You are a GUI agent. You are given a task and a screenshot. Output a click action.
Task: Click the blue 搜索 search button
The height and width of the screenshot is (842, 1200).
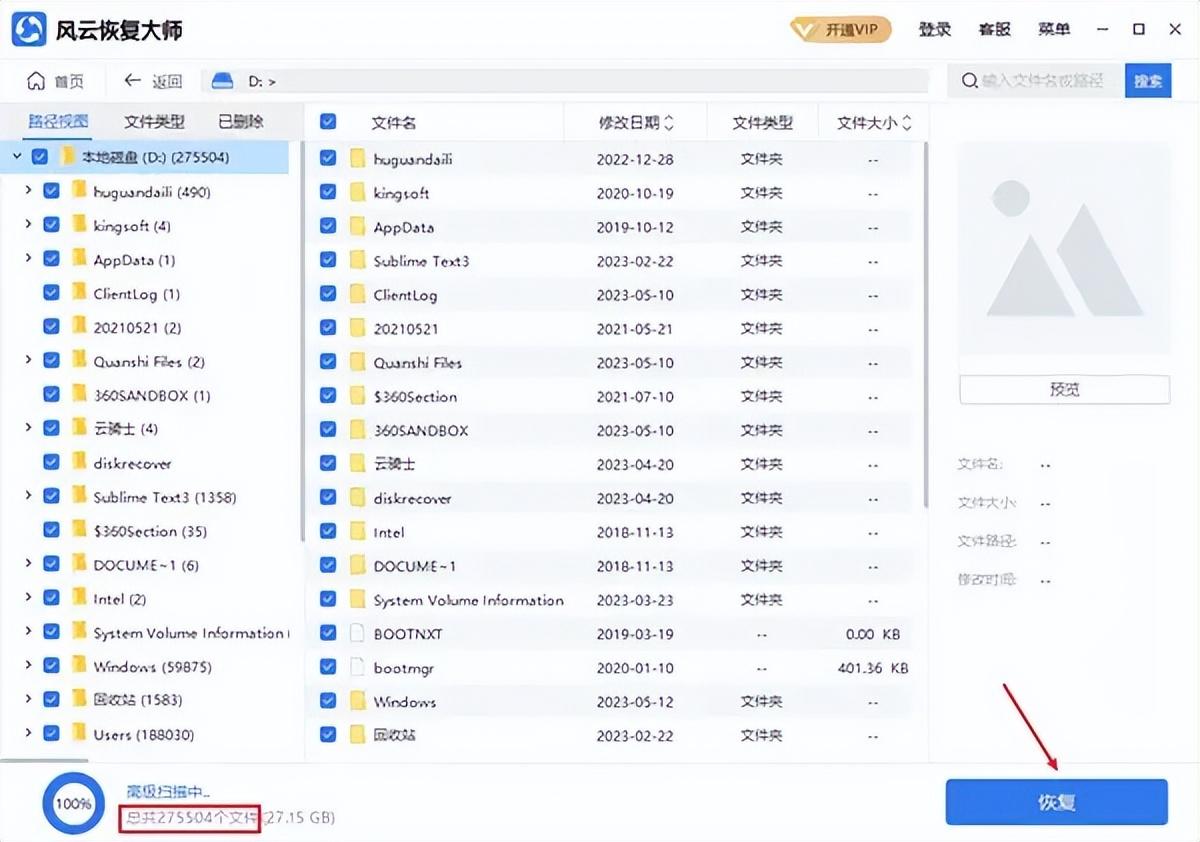tap(1148, 81)
